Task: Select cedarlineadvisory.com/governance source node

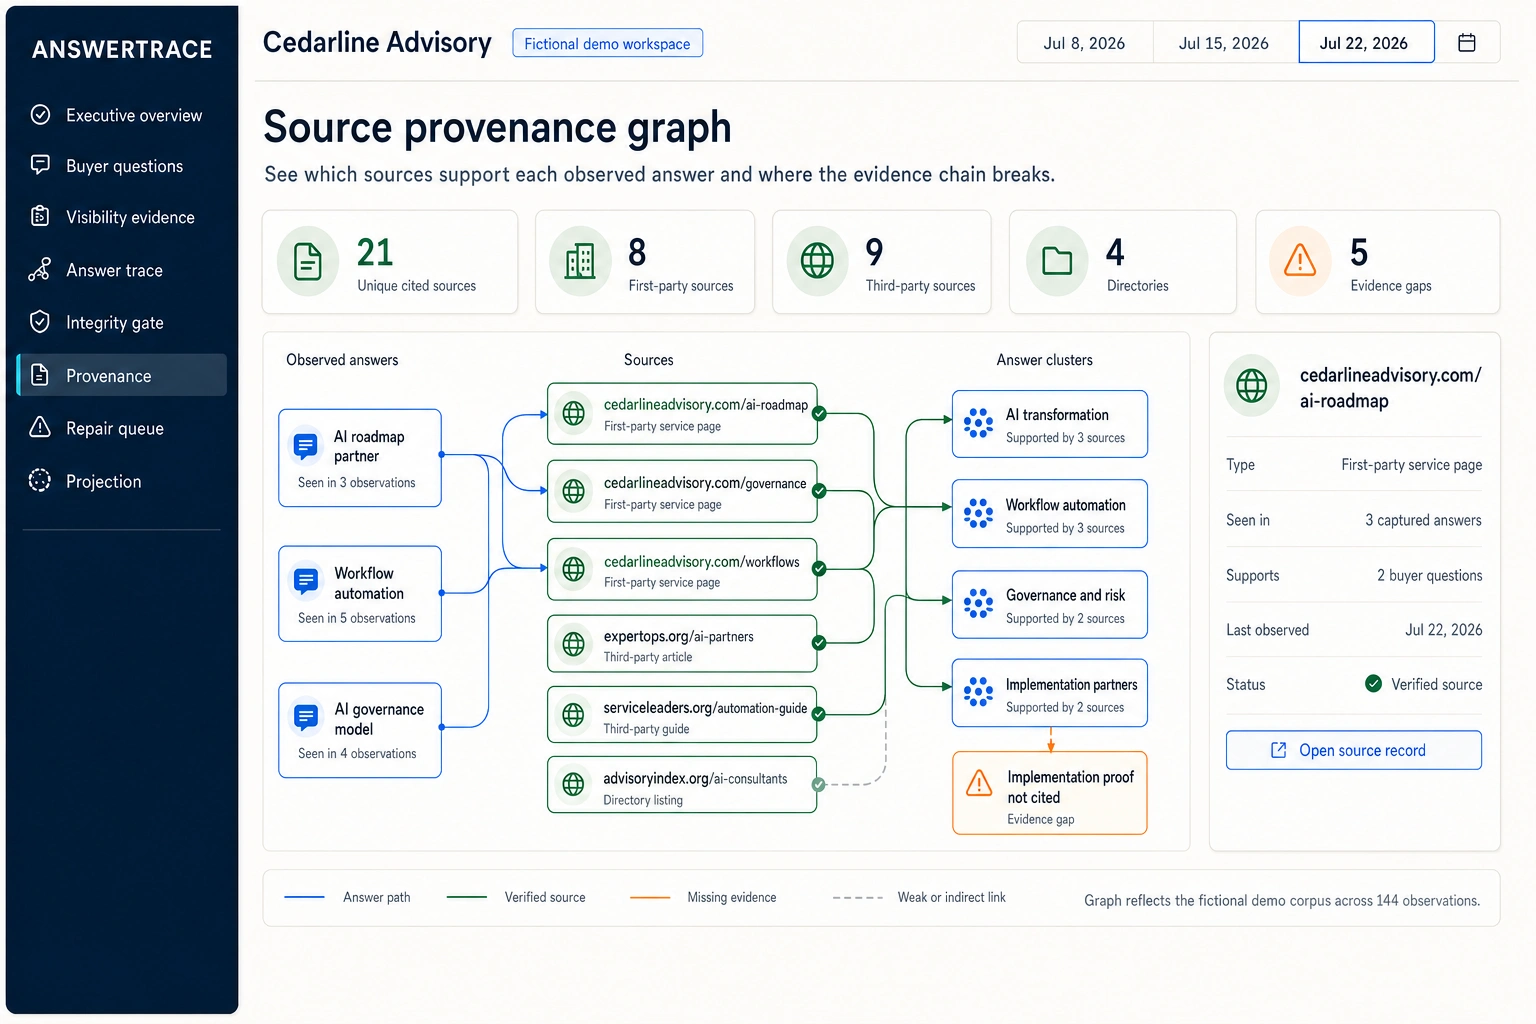Action: [x=682, y=491]
